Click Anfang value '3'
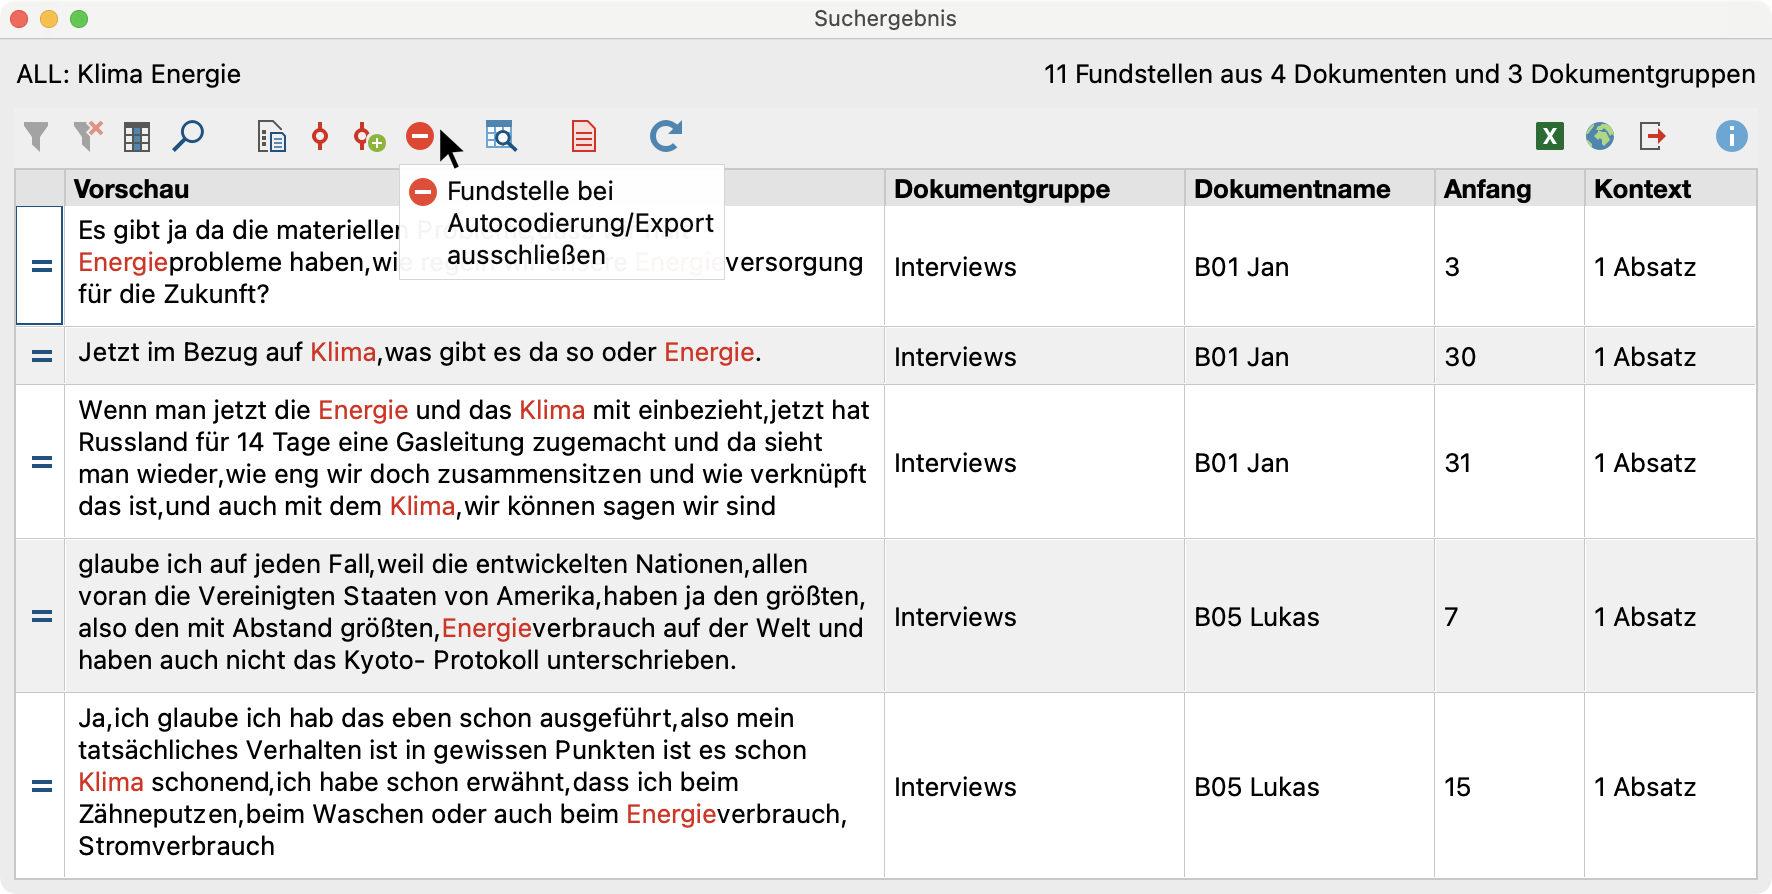This screenshot has width=1772, height=894. click(x=1452, y=267)
